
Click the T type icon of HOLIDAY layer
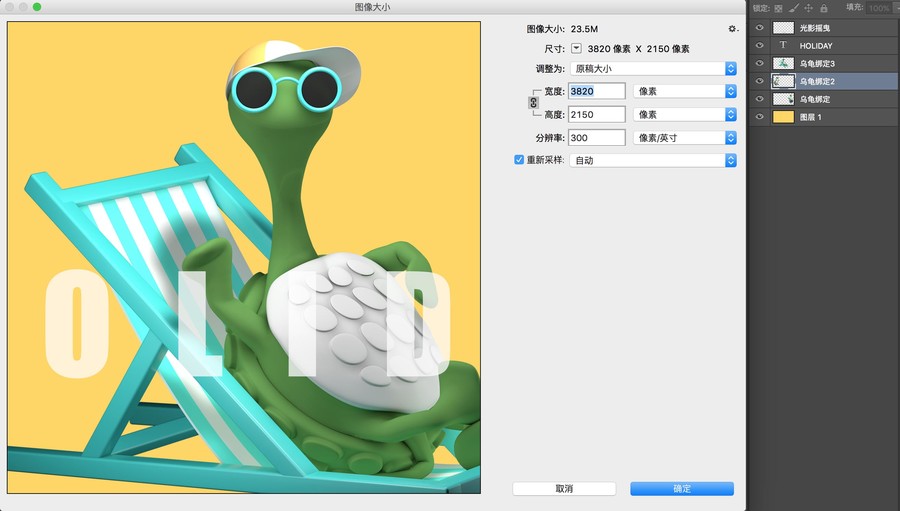point(783,45)
